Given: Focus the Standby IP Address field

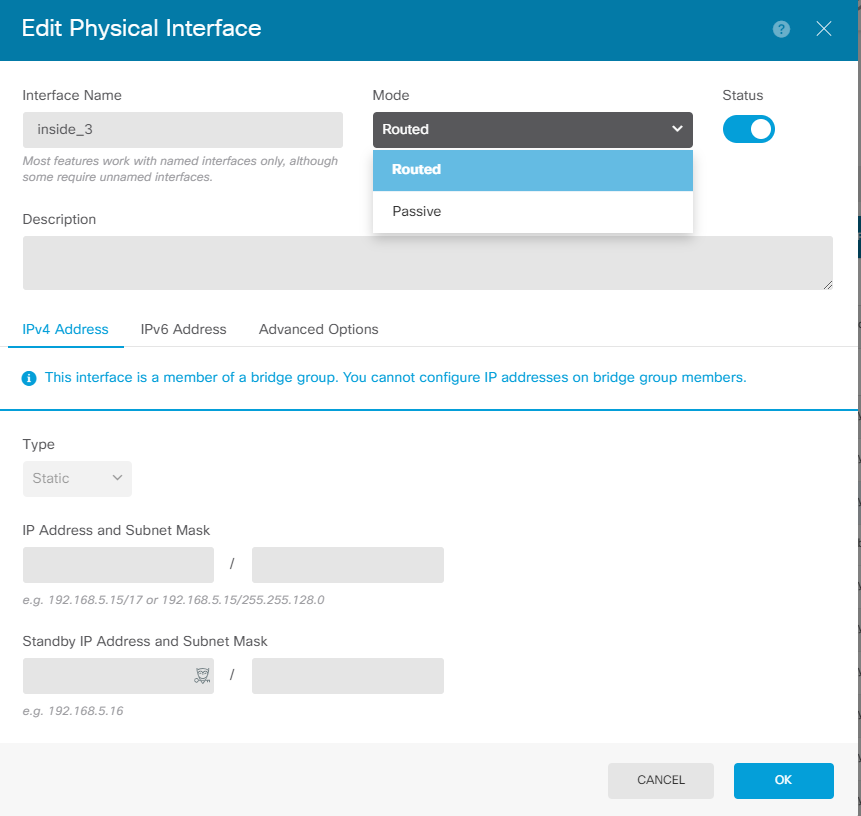Looking at the screenshot, I should pyautogui.click(x=105, y=676).
